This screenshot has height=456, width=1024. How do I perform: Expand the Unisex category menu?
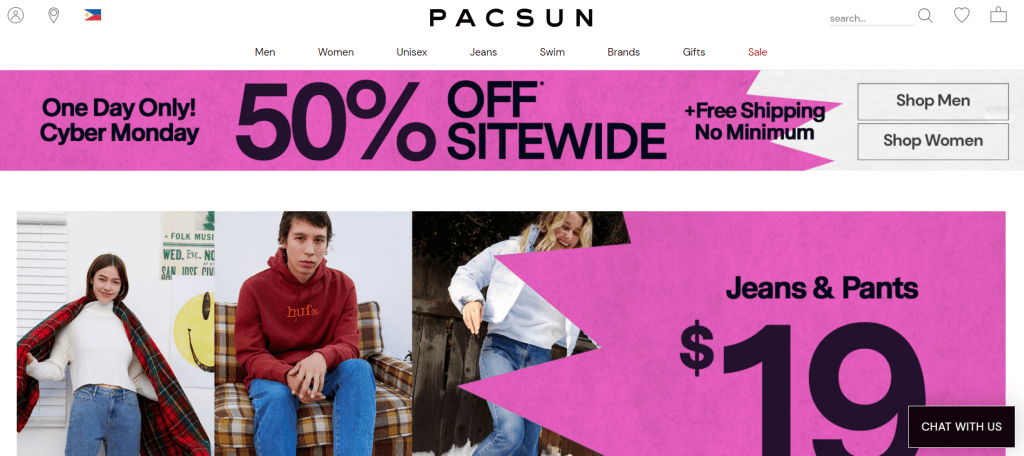point(411,52)
